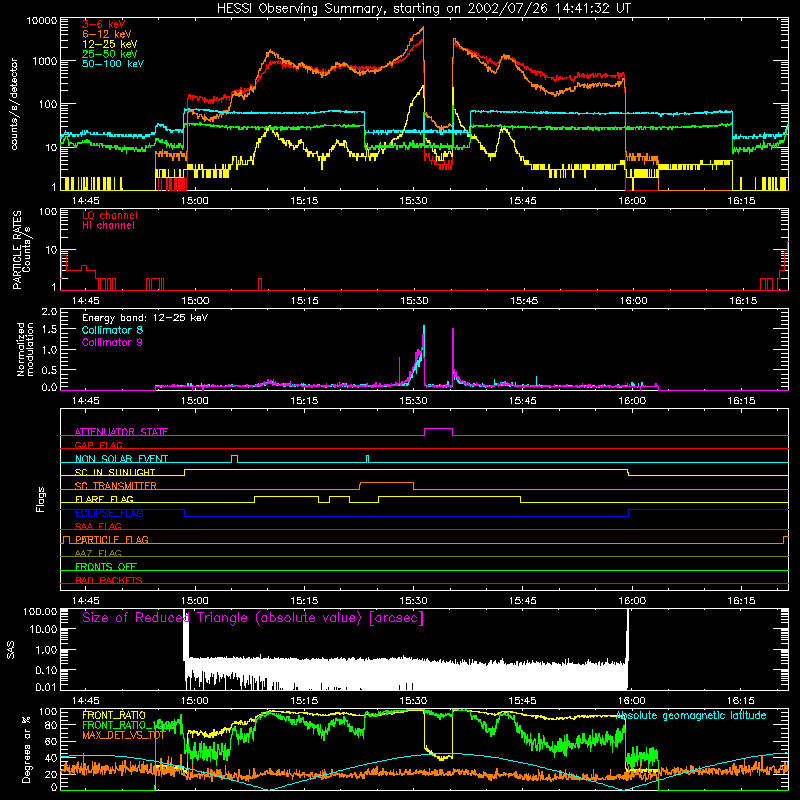Click the vertical "Flags" axis label
Screen dimensions: 800x800
[41, 499]
